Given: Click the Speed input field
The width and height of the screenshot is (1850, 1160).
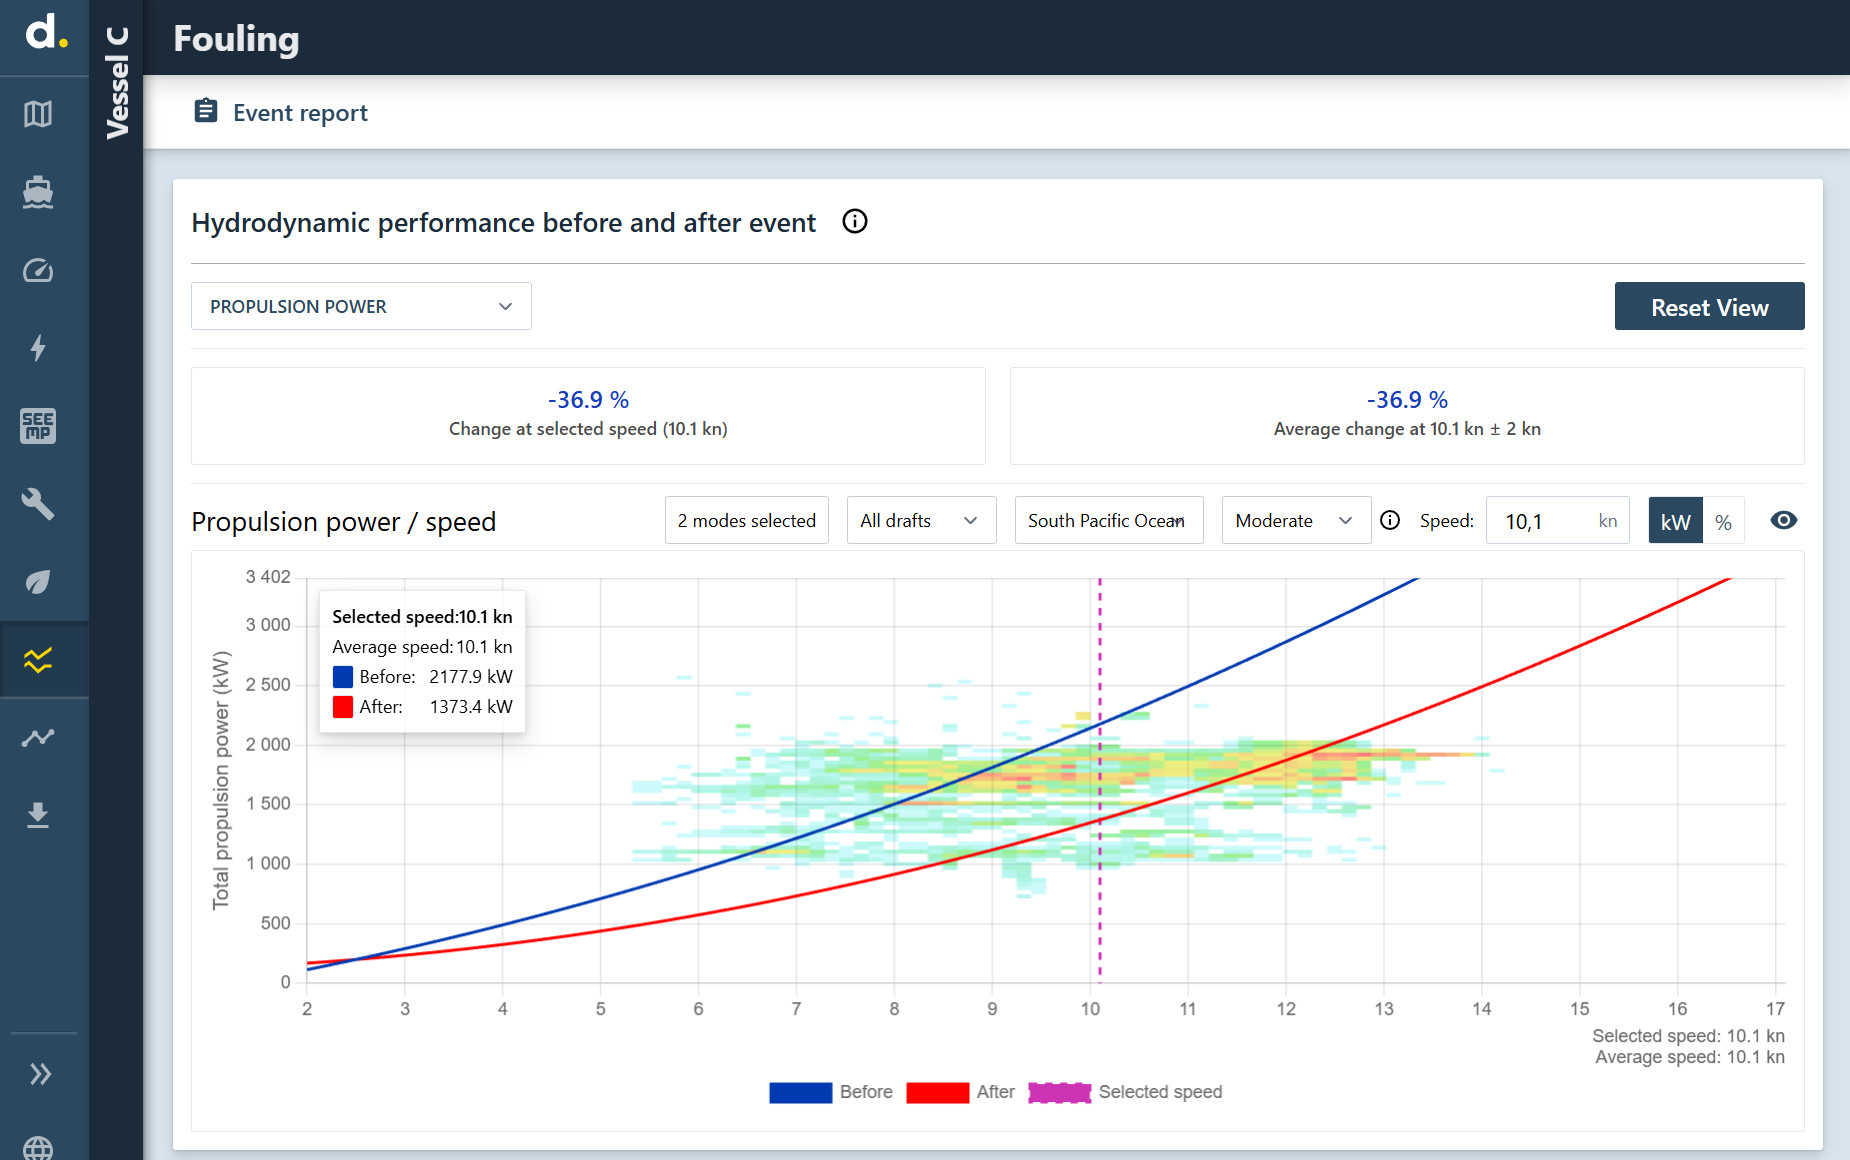Looking at the screenshot, I should [x=1557, y=521].
